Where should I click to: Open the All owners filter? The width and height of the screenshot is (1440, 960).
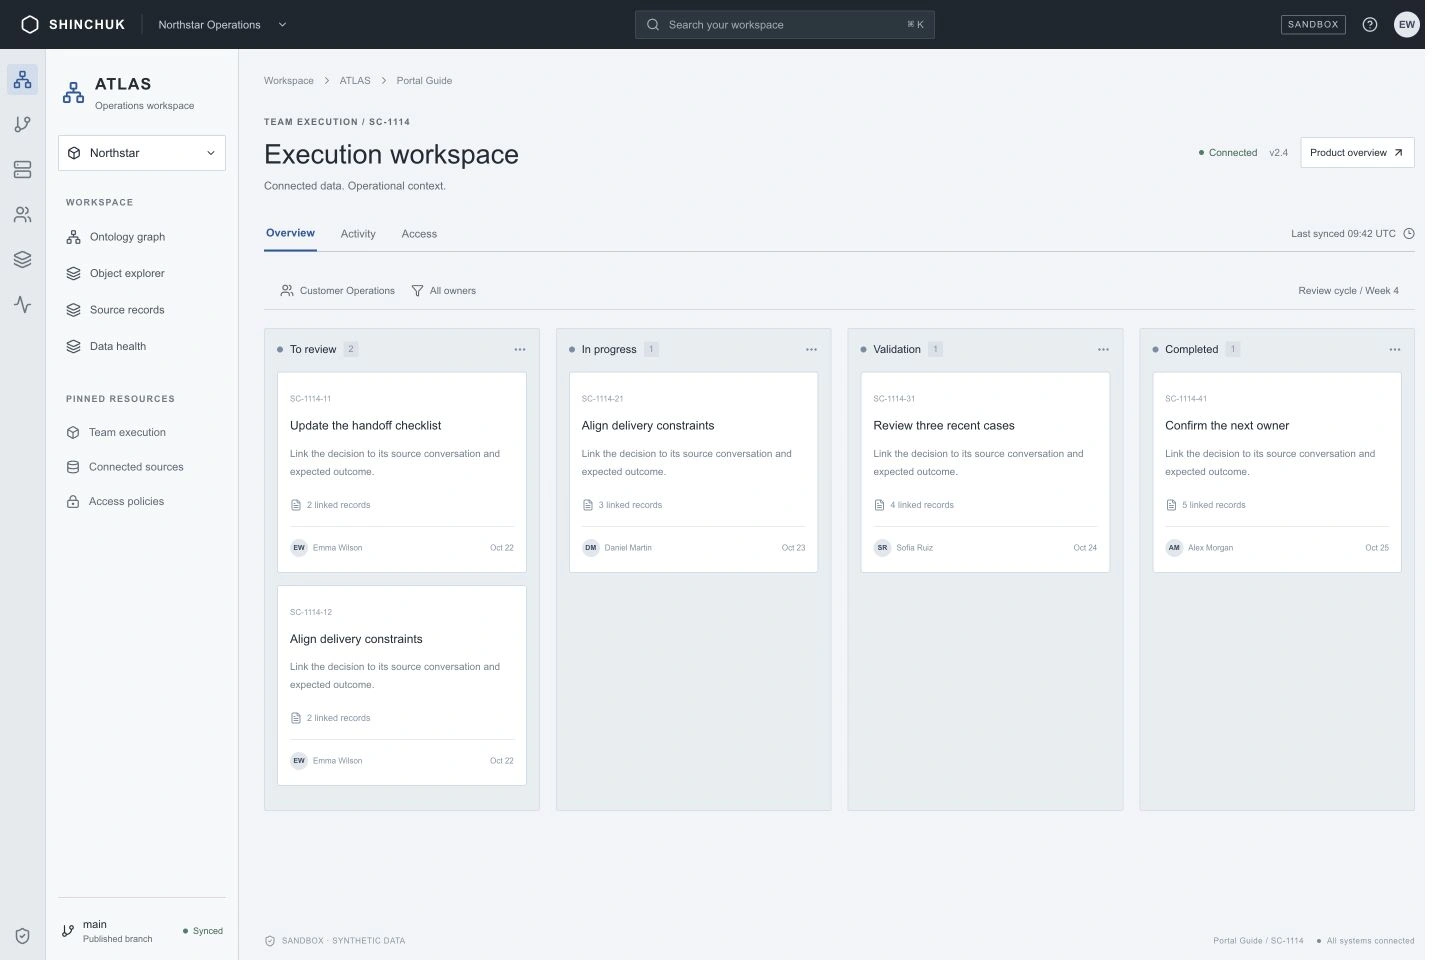tap(444, 291)
